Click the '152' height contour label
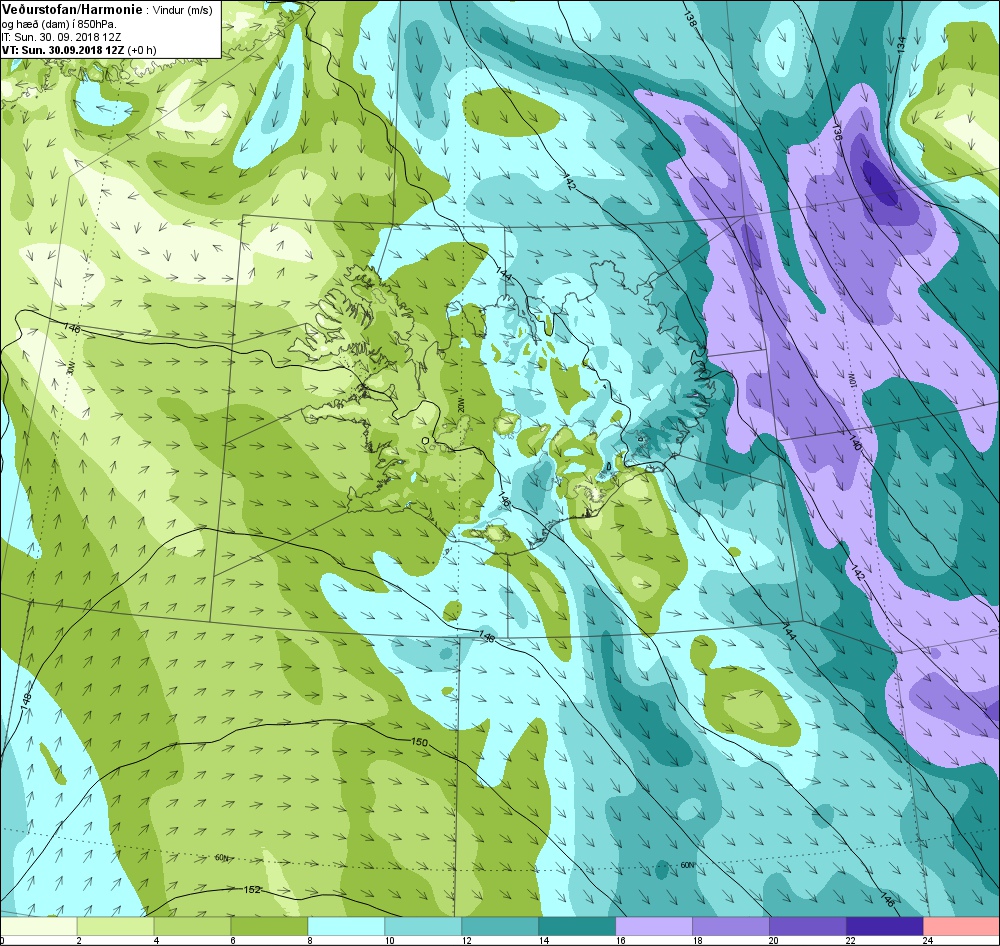1000x946 pixels. (x=253, y=889)
